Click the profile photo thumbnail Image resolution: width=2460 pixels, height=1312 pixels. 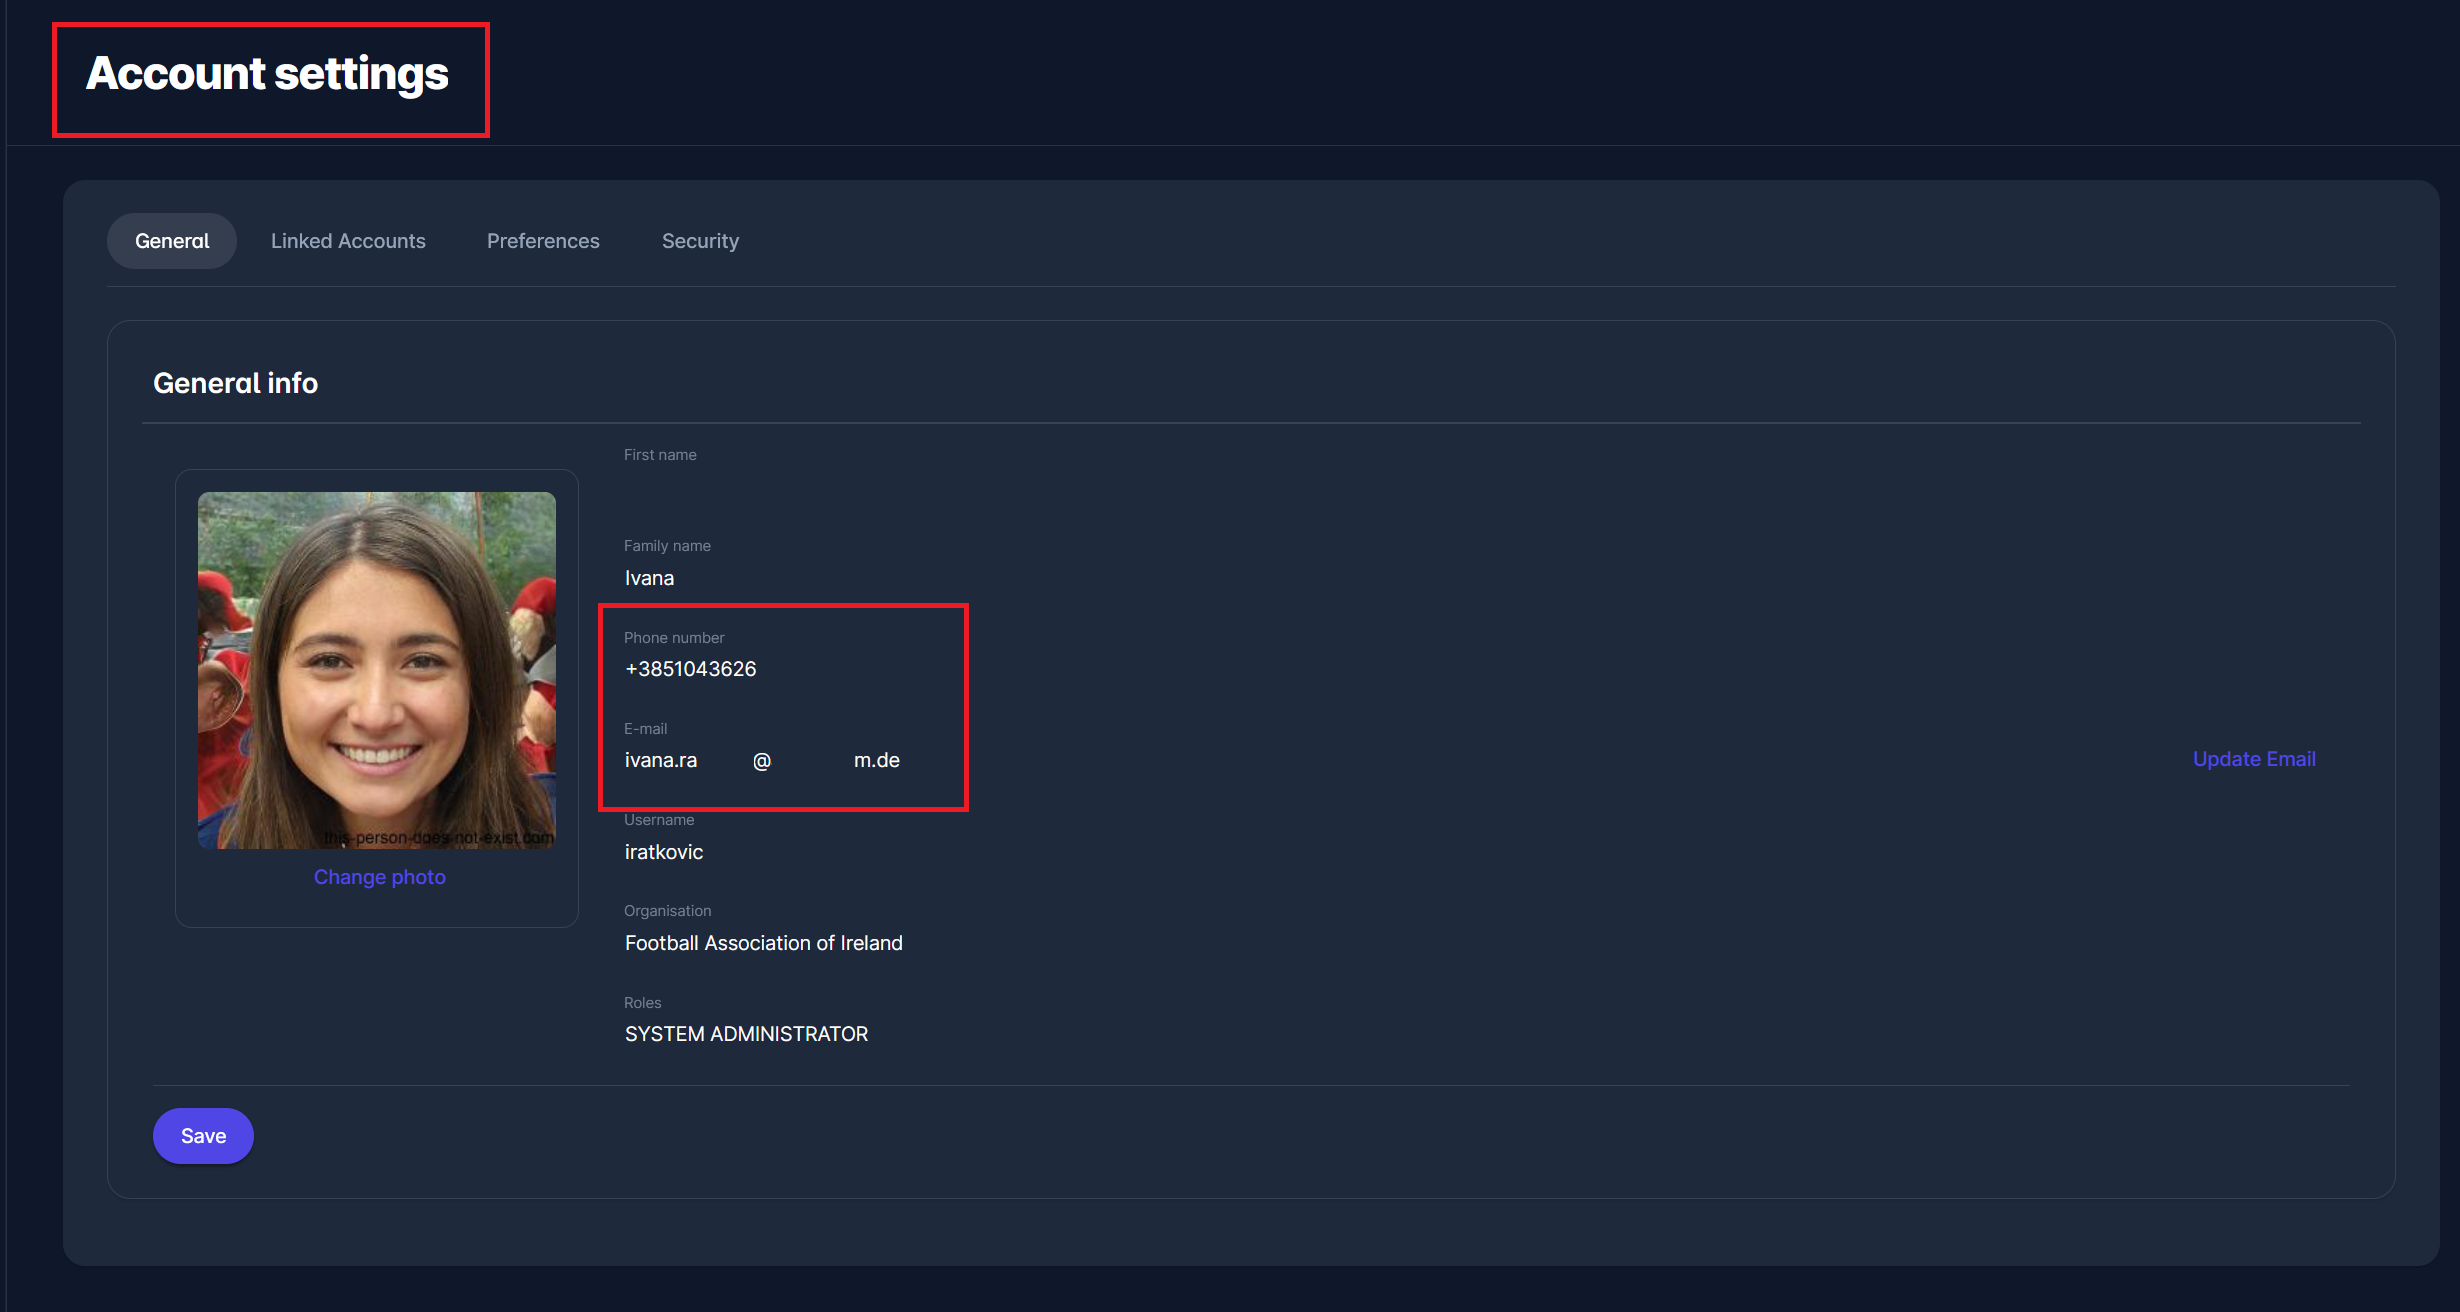pos(377,670)
